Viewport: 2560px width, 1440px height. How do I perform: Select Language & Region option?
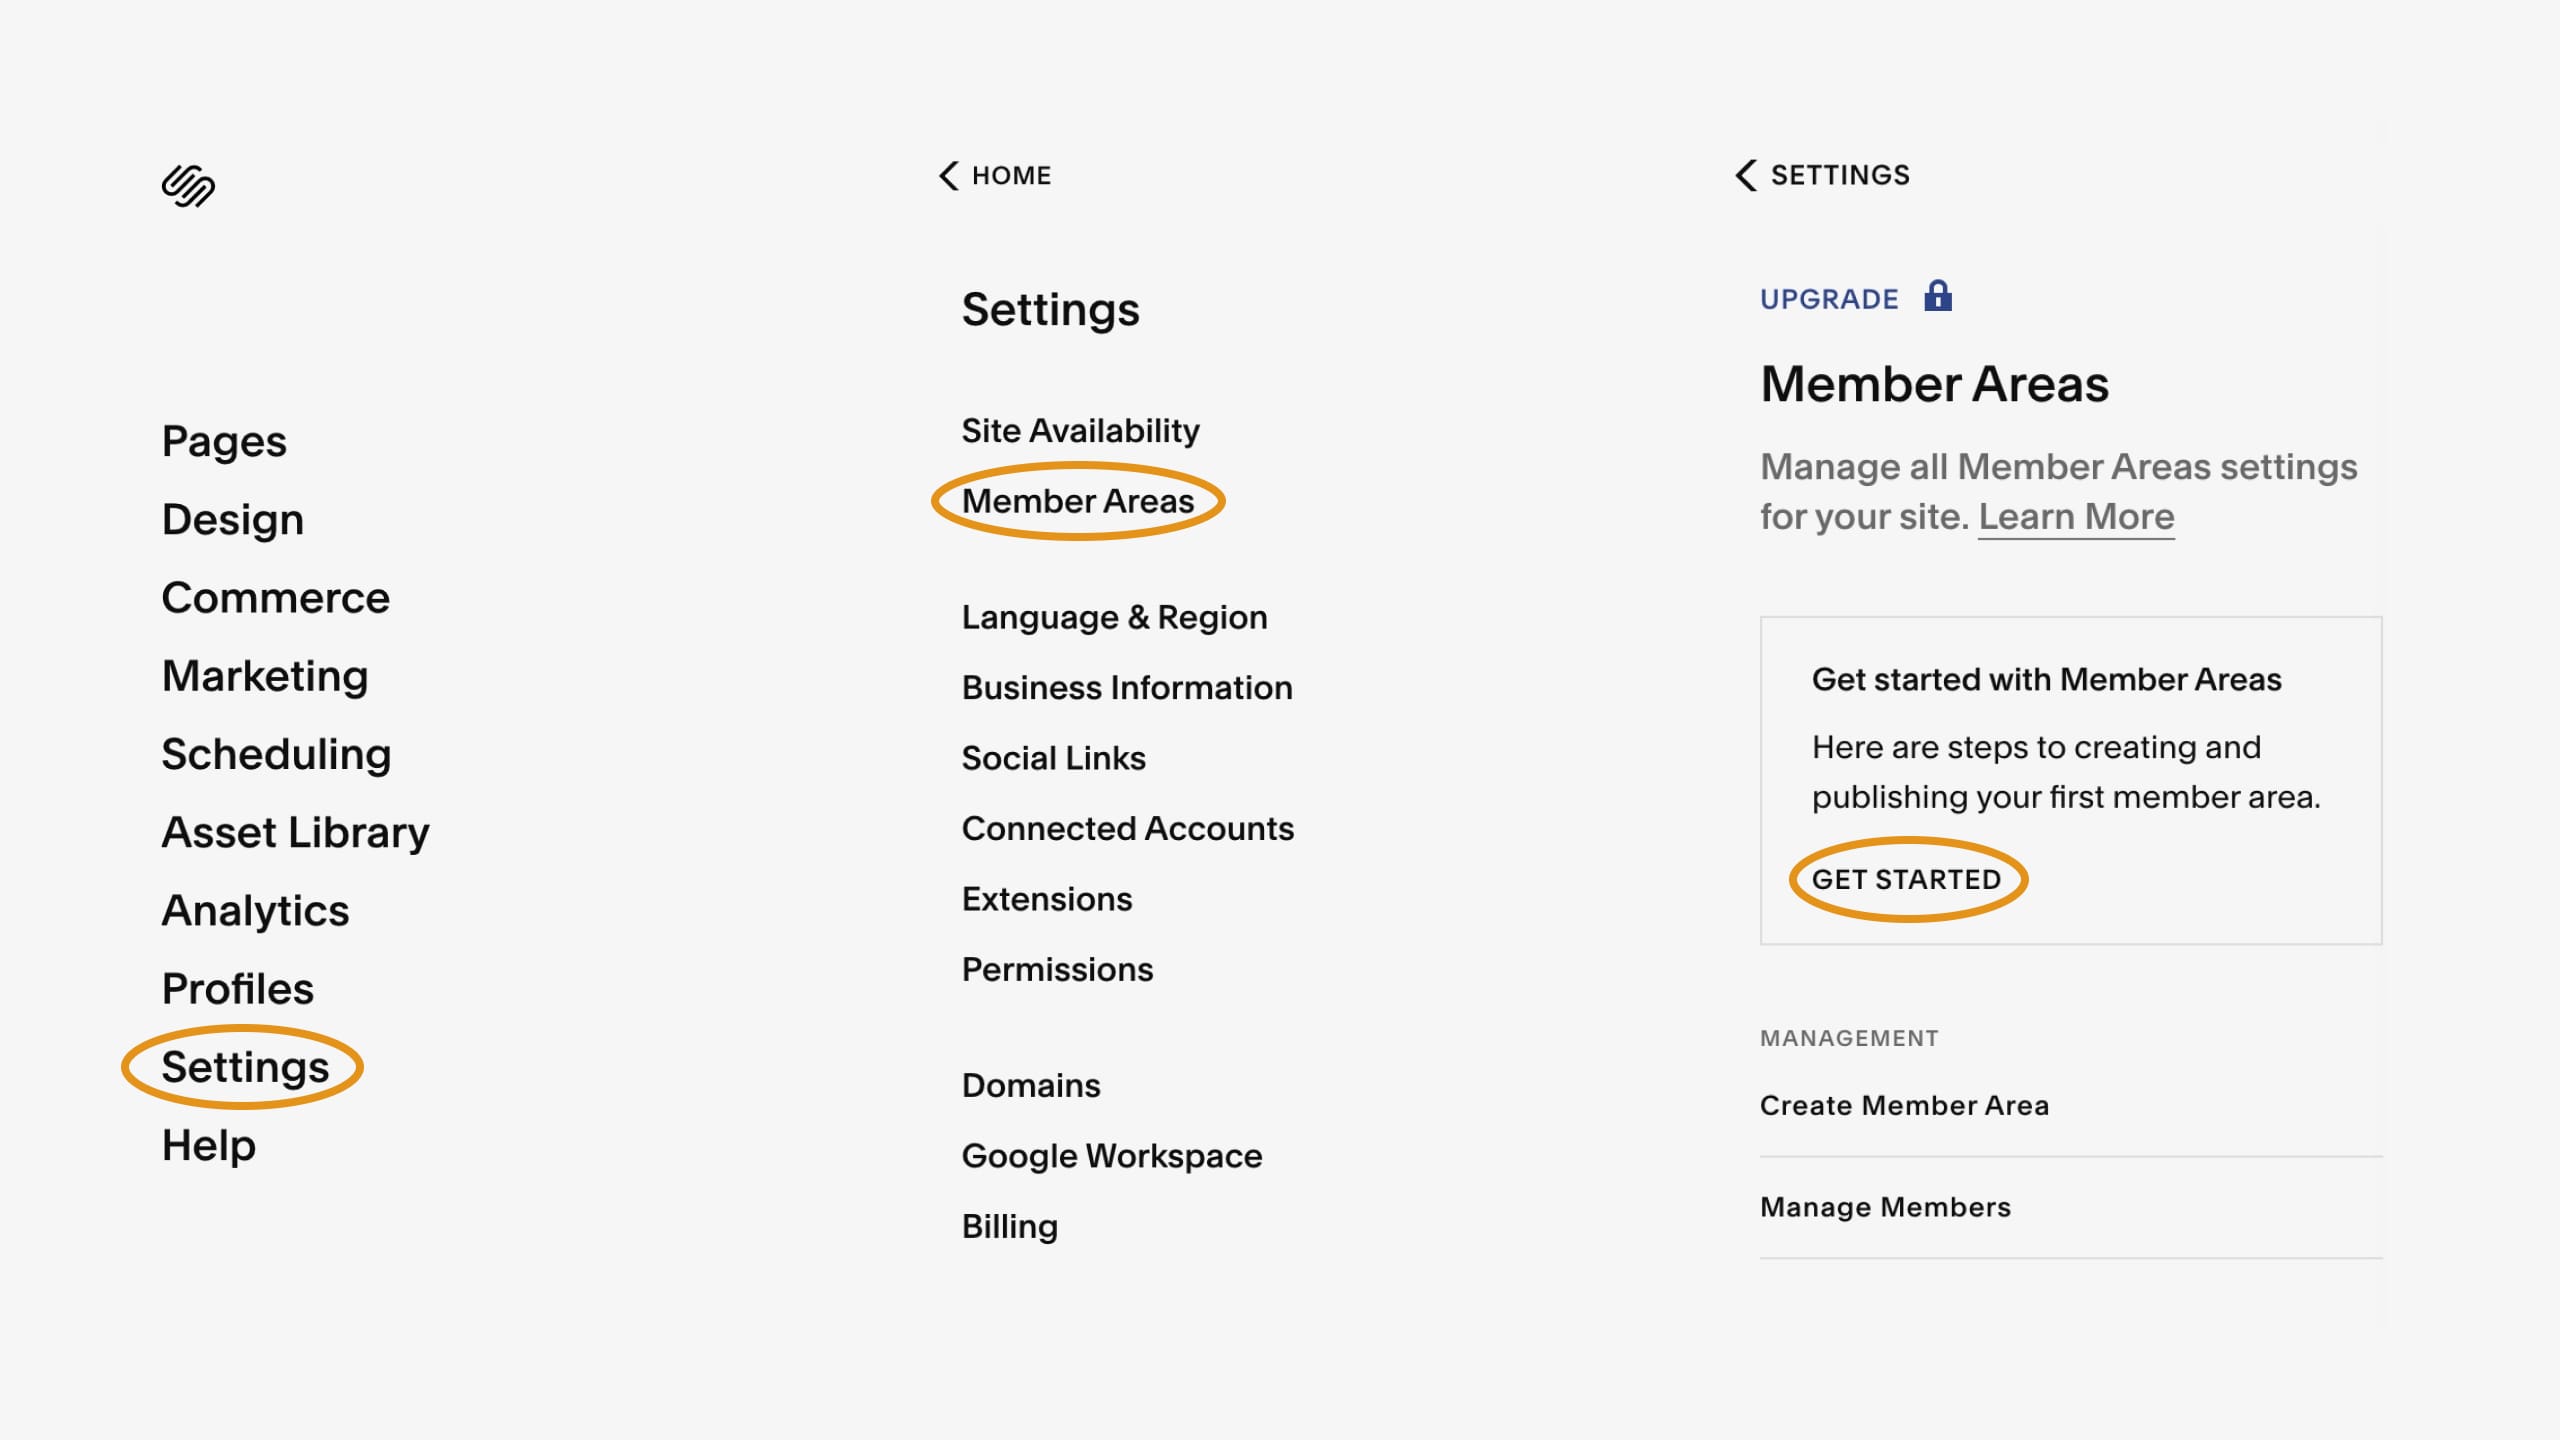tap(1115, 615)
